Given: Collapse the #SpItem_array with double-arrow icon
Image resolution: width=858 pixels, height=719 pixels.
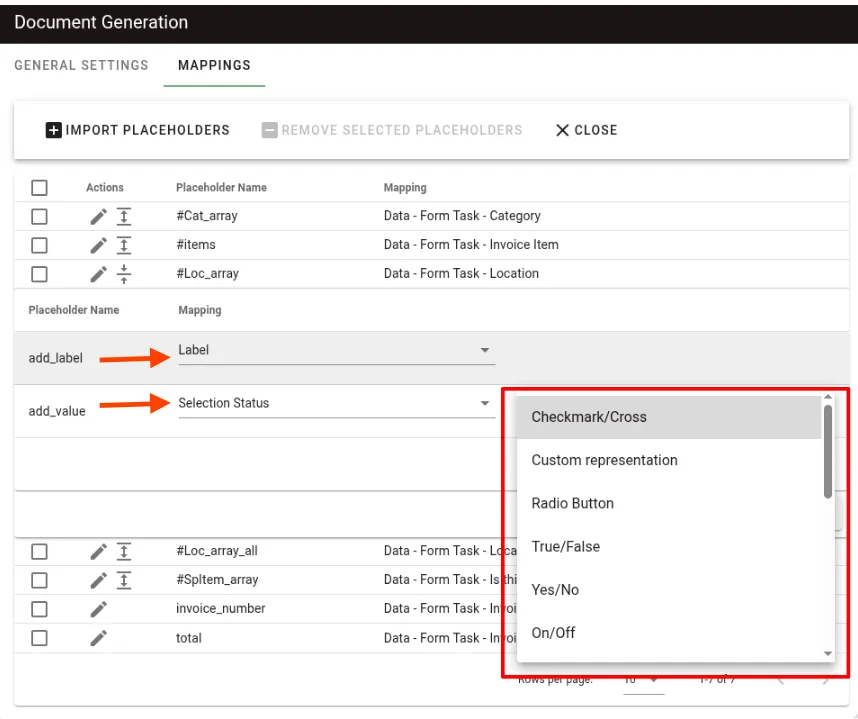Looking at the screenshot, I should [x=124, y=579].
